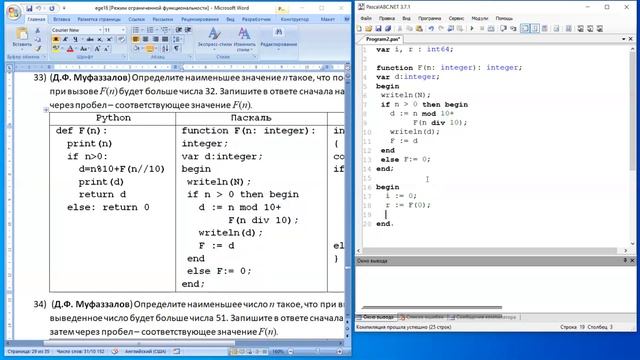Click Save icon in PascalABC toolbar
This screenshot has width=640, height=360.
(x=378, y=29)
